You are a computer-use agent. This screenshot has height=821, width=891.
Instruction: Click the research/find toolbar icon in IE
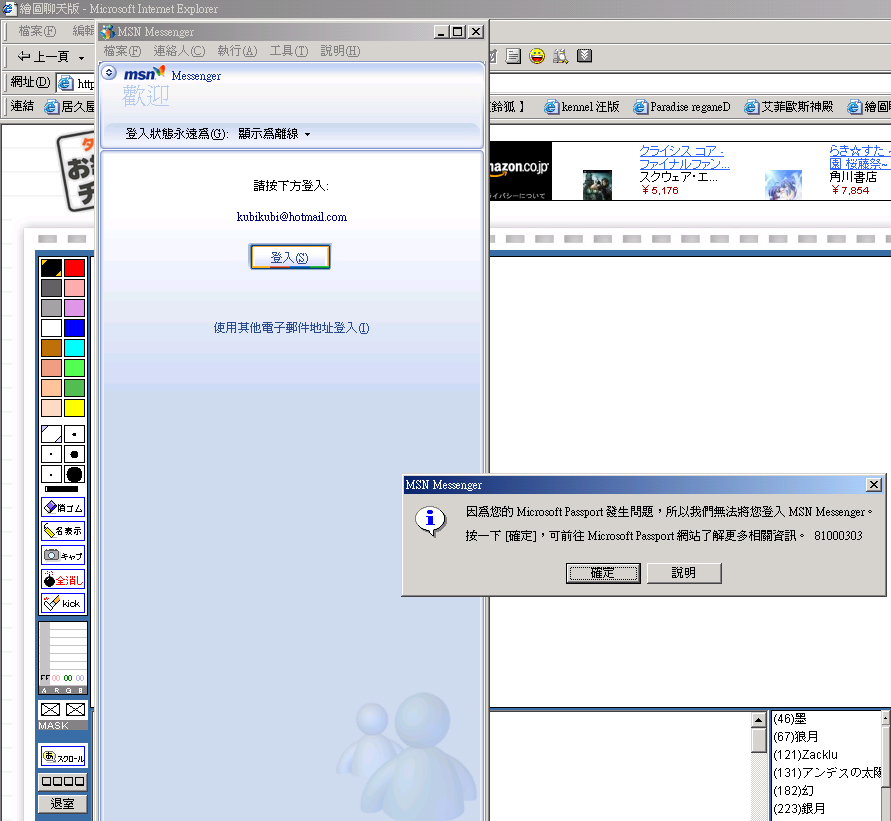tap(561, 56)
